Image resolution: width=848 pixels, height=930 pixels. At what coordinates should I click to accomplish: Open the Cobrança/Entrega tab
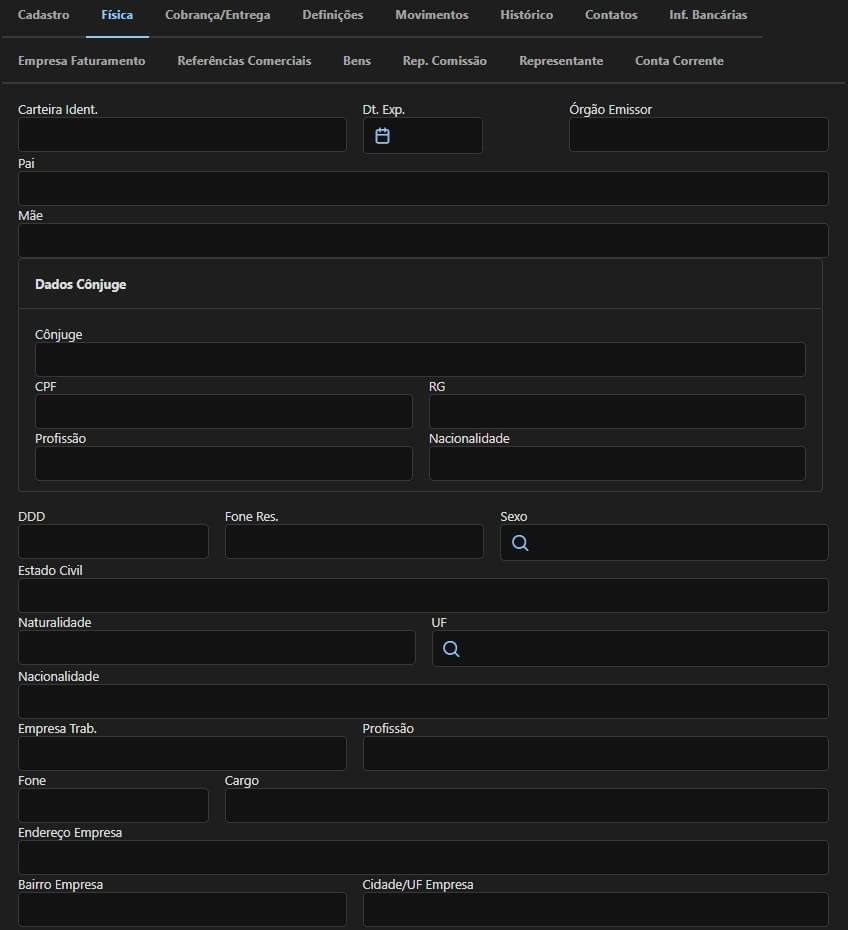point(218,15)
